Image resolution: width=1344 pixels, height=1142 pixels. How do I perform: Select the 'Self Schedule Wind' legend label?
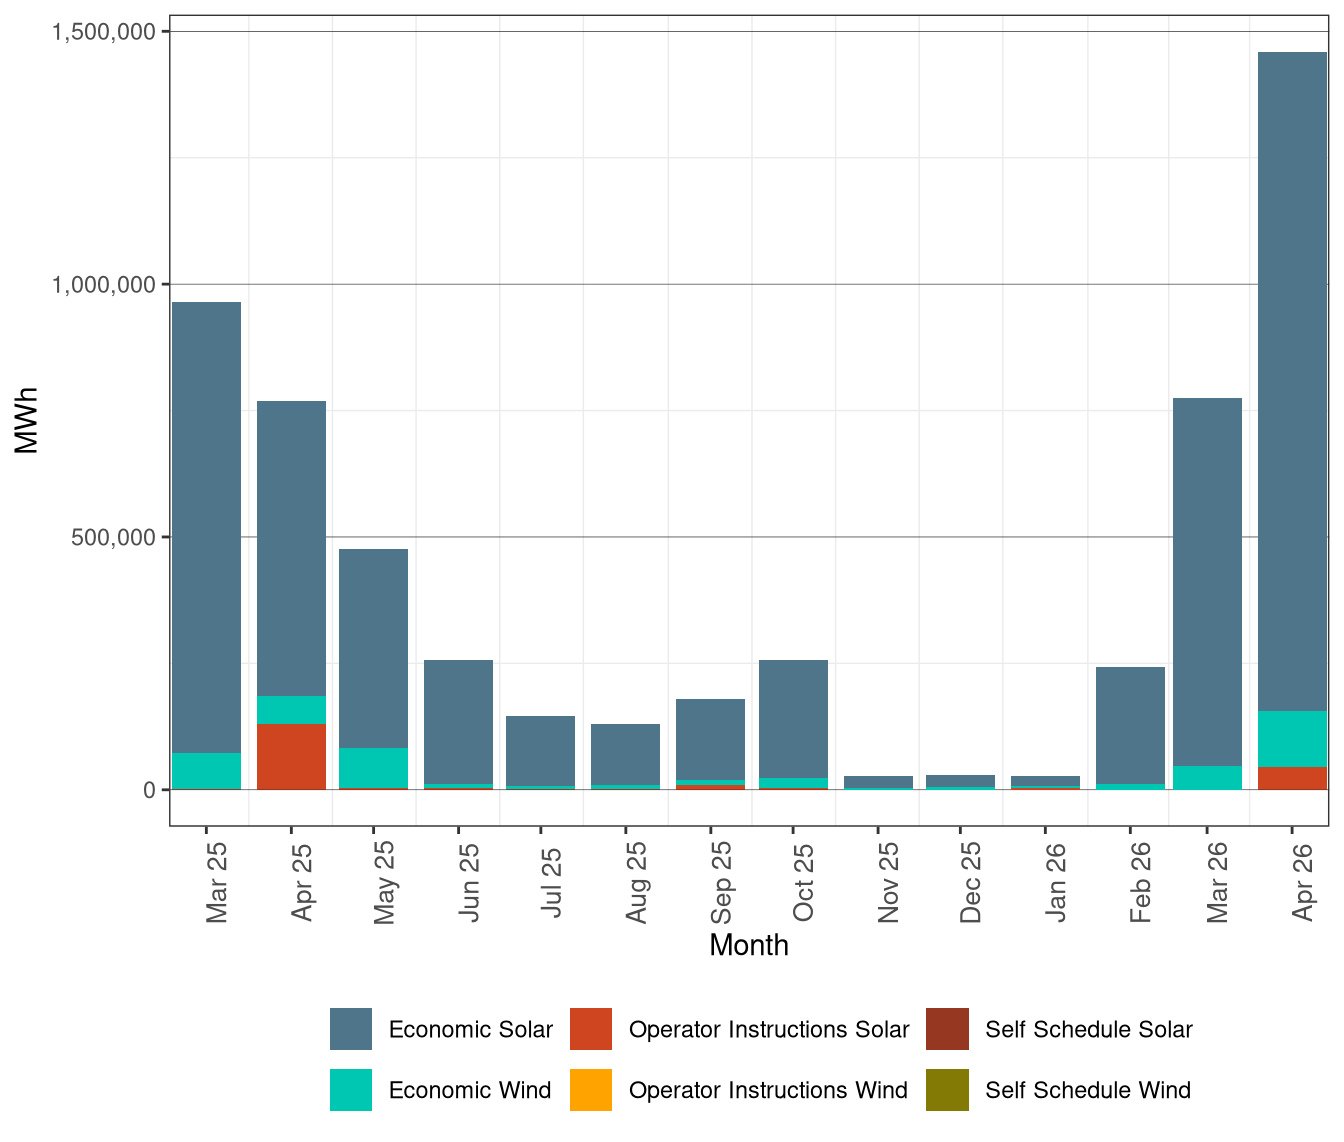[1088, 1090]
